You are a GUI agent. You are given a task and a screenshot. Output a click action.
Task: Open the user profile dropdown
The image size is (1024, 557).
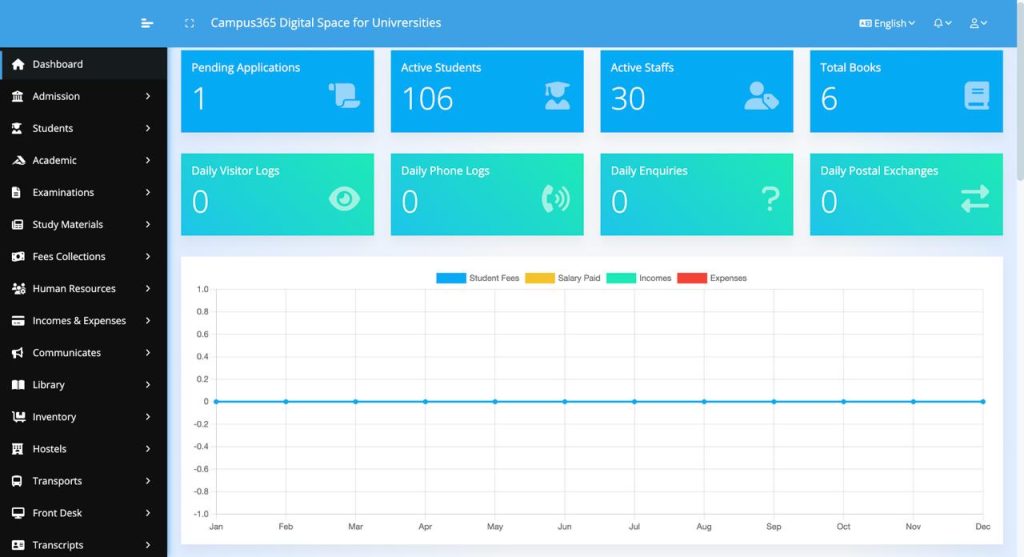click(x=978, y=23)
